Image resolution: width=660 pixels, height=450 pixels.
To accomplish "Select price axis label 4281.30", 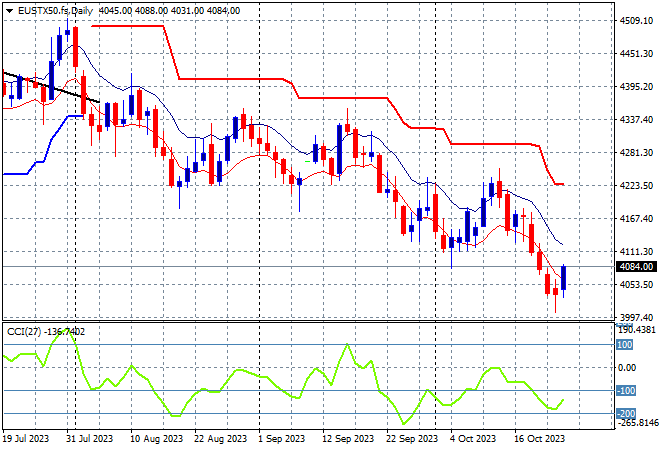I will 636,152.
